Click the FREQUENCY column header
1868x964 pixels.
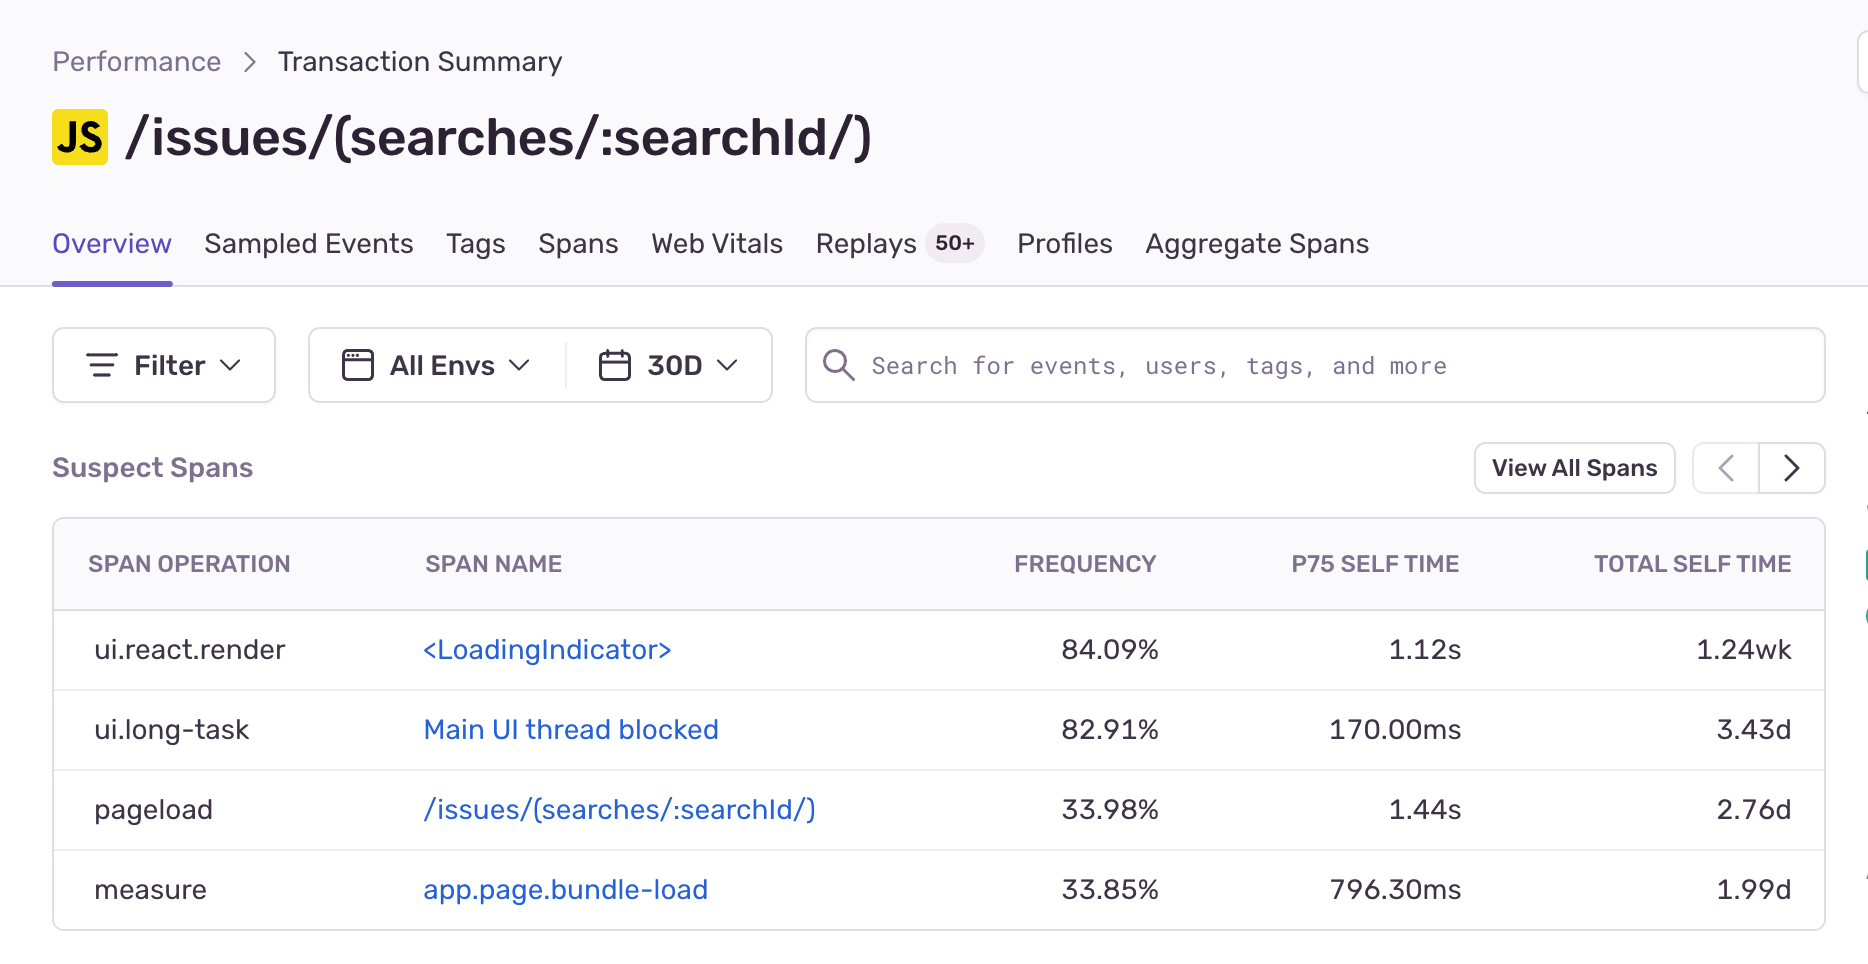(1085, 564)
